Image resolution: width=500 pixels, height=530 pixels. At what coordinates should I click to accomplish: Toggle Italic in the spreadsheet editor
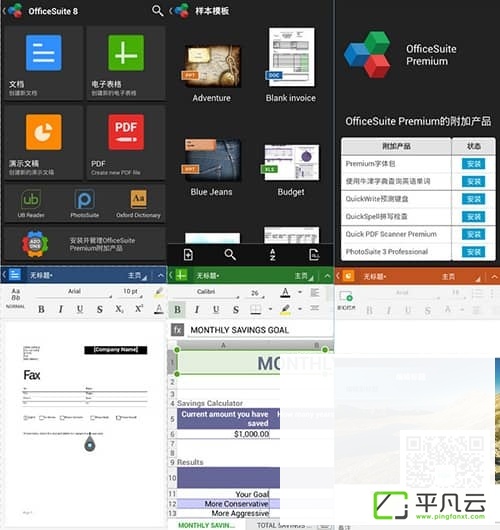pyautogui.click(x=197, y=309)
